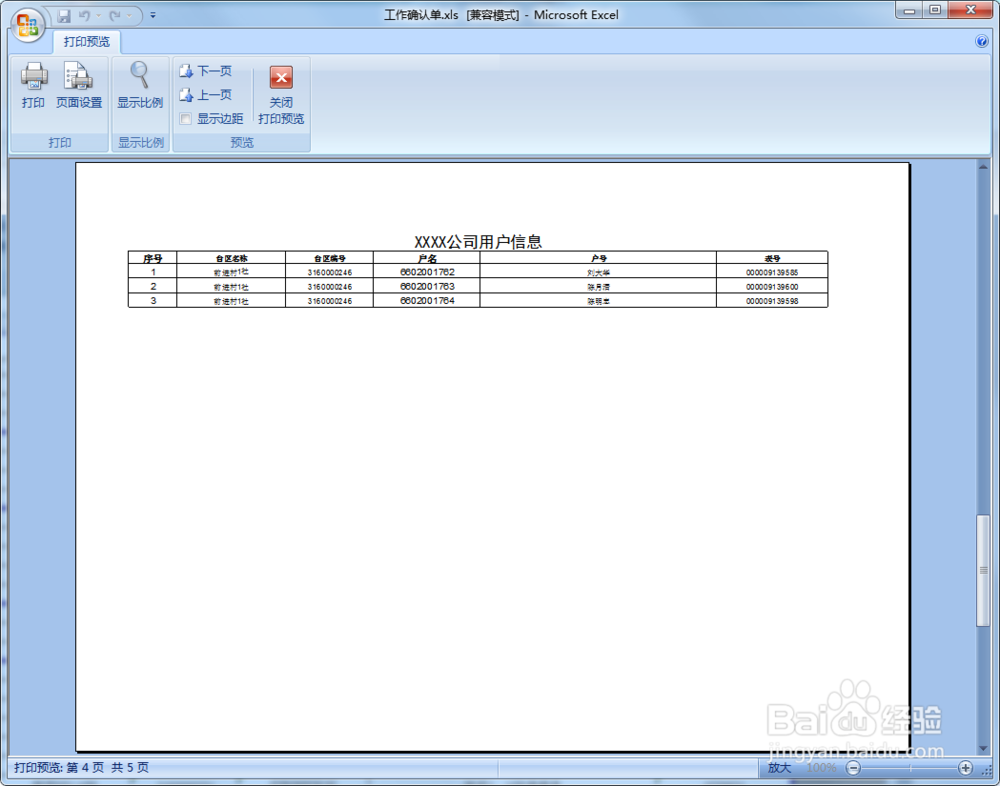Click the 100% zoom level text

point(821,768)
